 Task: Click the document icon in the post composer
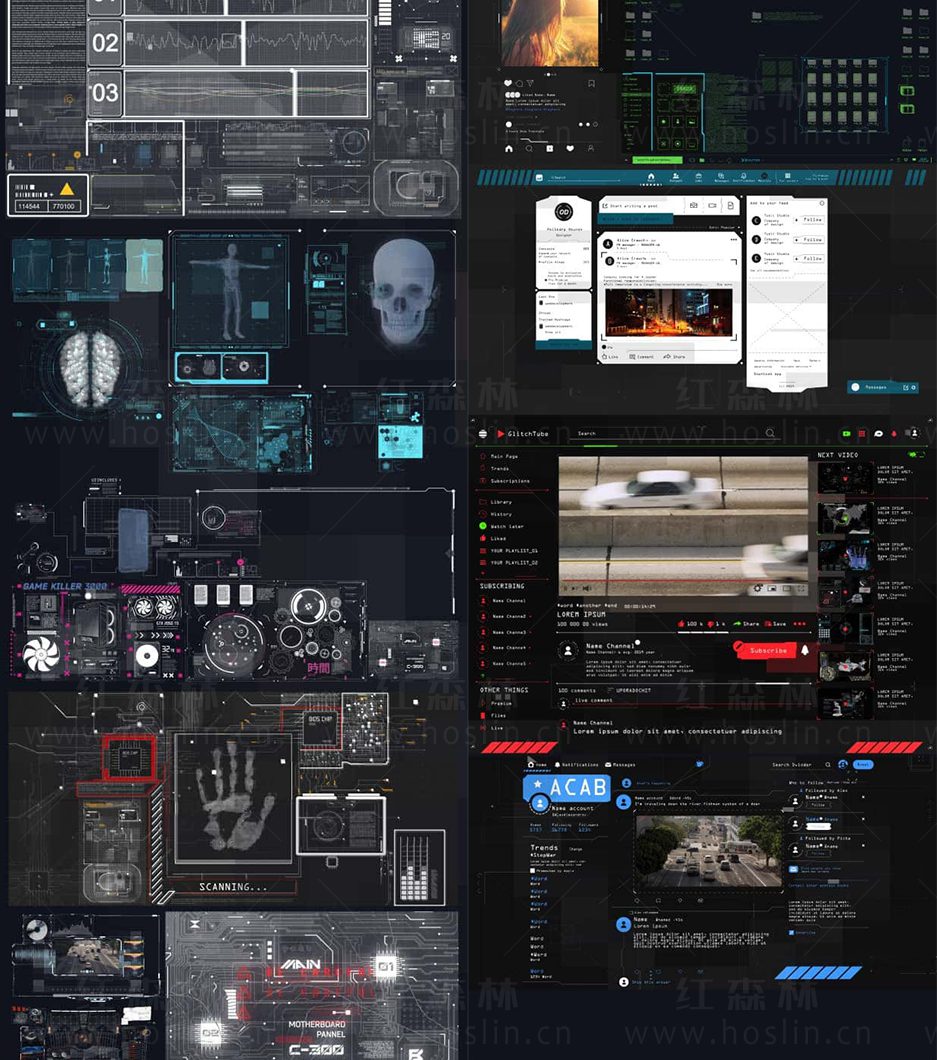point(730,205)
